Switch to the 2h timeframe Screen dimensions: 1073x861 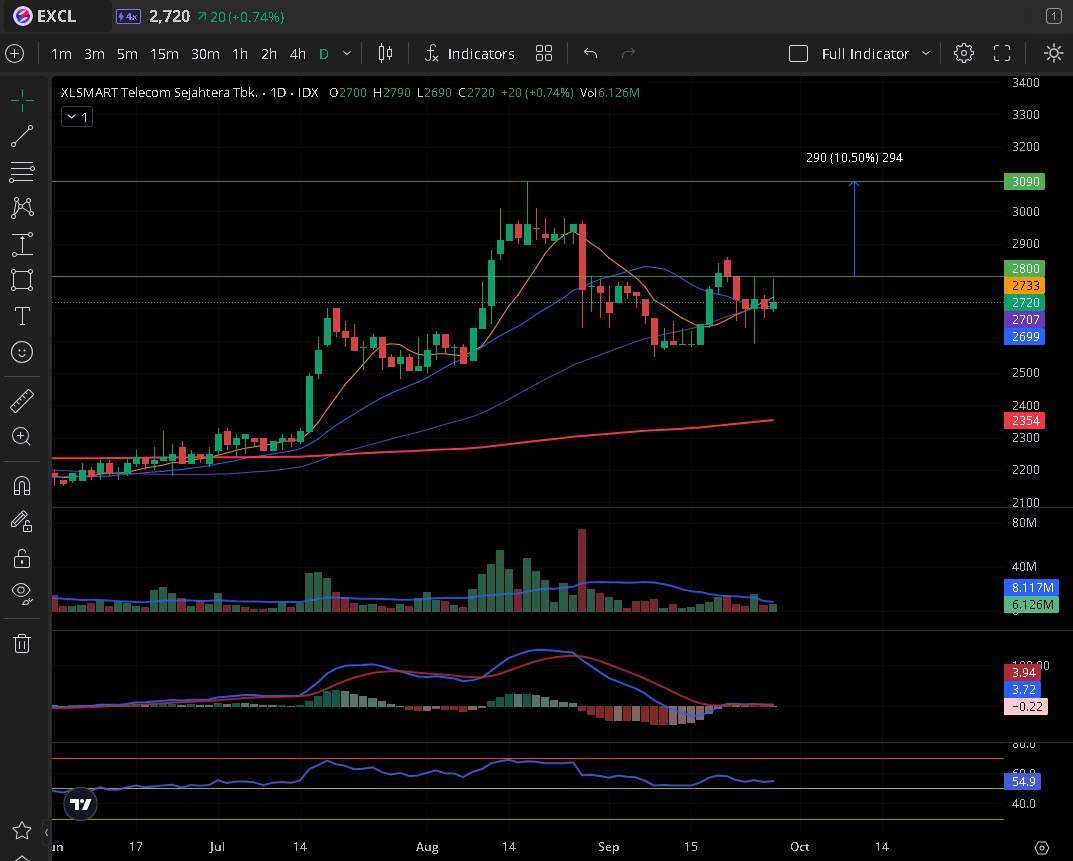269,53
